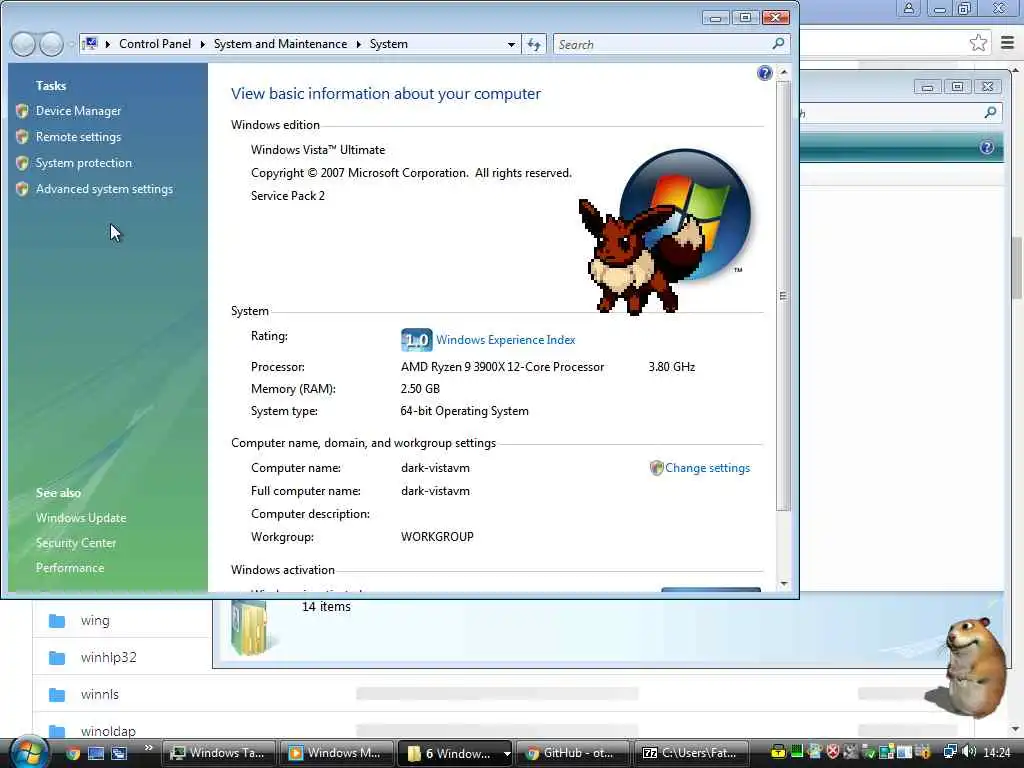Click the refresh button next to address bar
1024x768 pixels.
coord(534,44)
